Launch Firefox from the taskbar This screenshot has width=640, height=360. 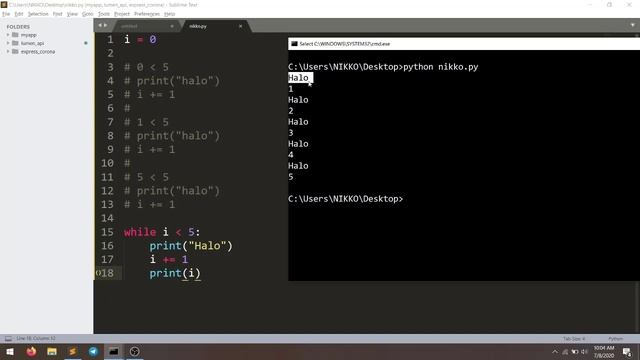31,351
